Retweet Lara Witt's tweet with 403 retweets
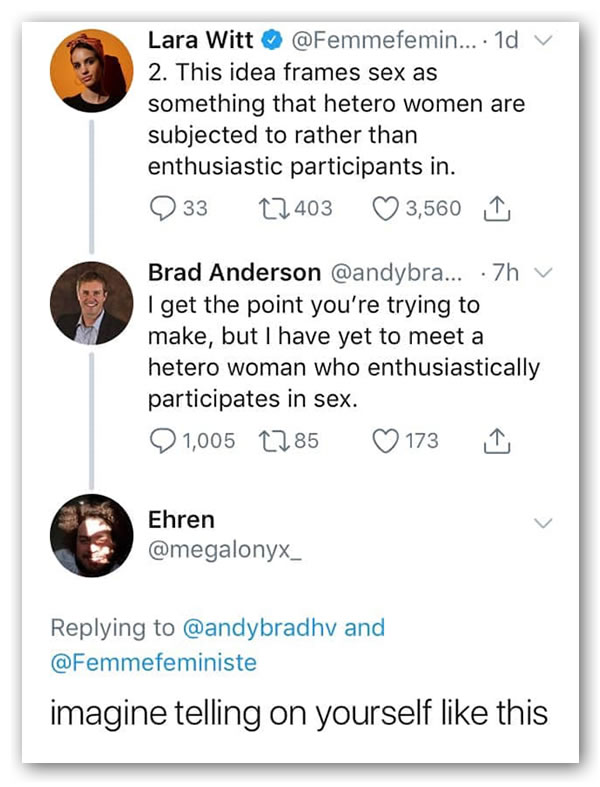The image size is (600, 787). (270, 208)
